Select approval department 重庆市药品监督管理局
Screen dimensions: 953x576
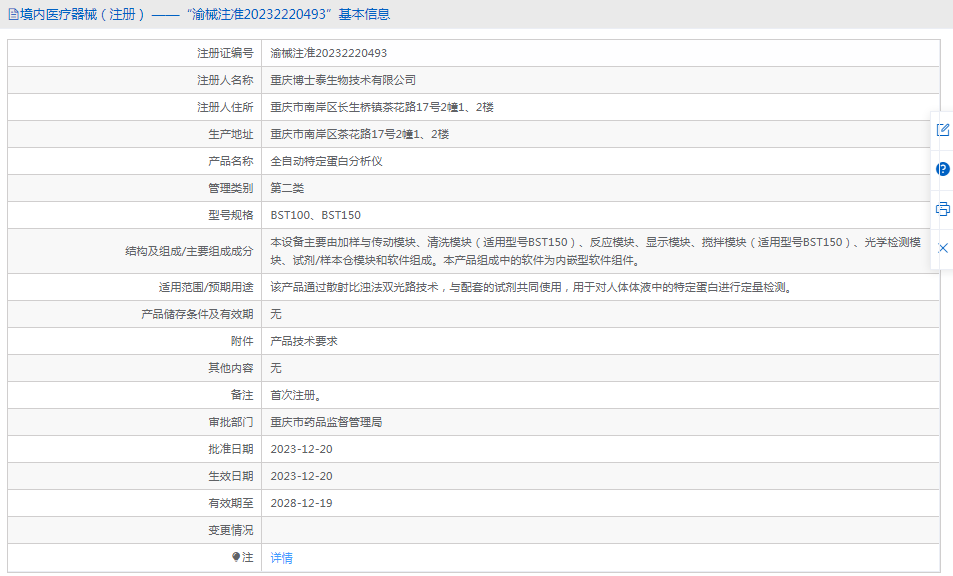pyautogui.click(x=326, y=422)
